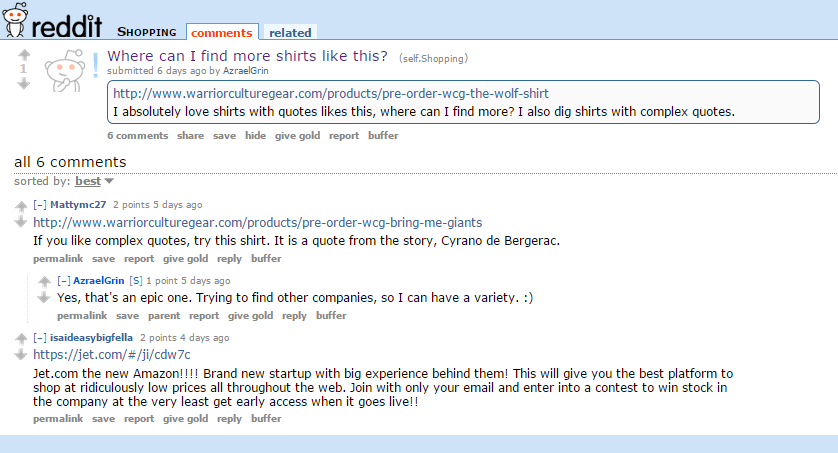The width and height of the screenshot is (838, 453).
Task: Downvote isaideasybigfella's comment
Action: 20,354
